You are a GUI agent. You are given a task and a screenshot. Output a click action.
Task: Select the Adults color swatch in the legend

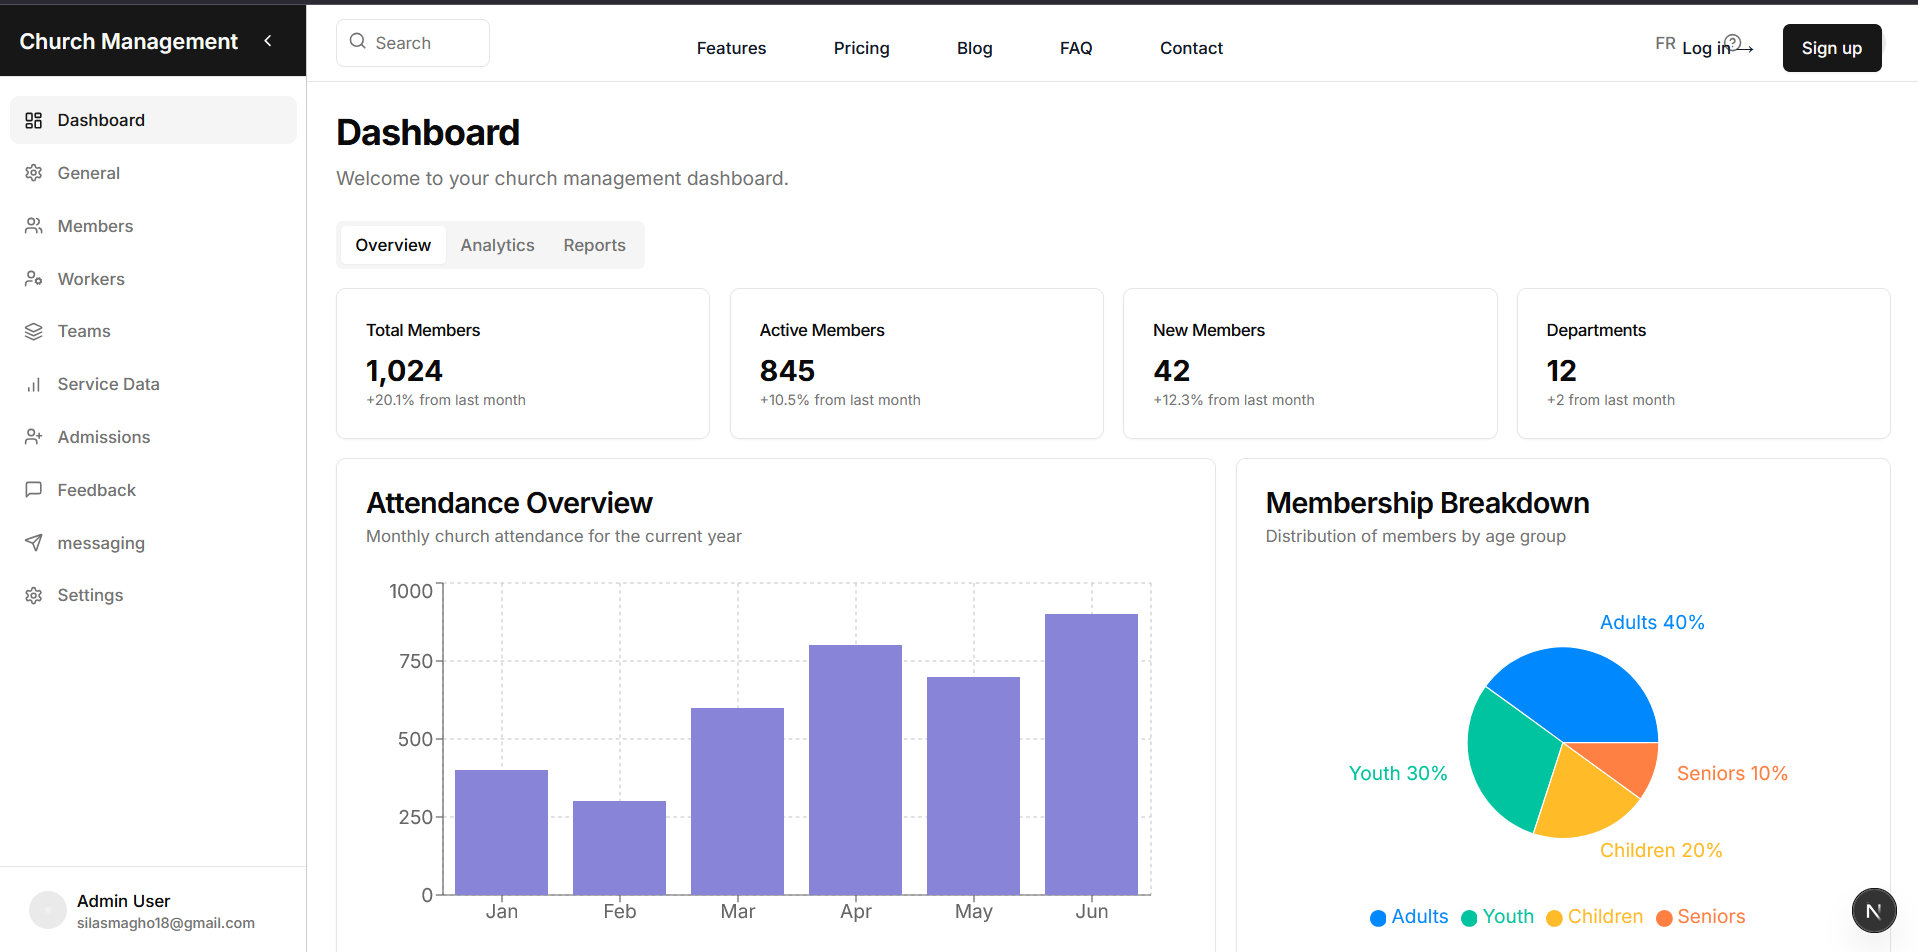tap(1377, 916)
